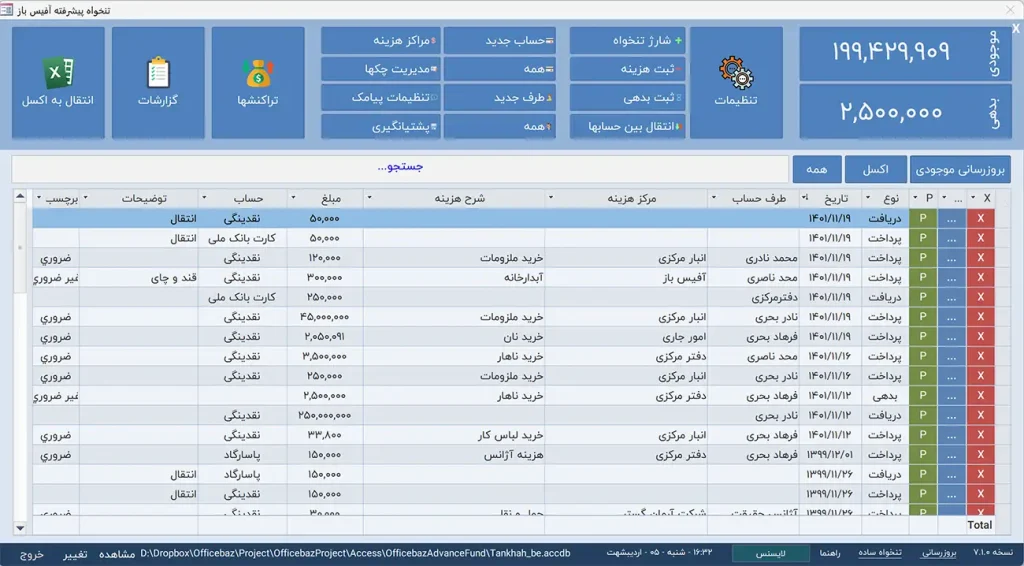The width and height of the screenshot is (1024, 566).
Task: Click blue ... on the خرید نان row
Action: 952,336
